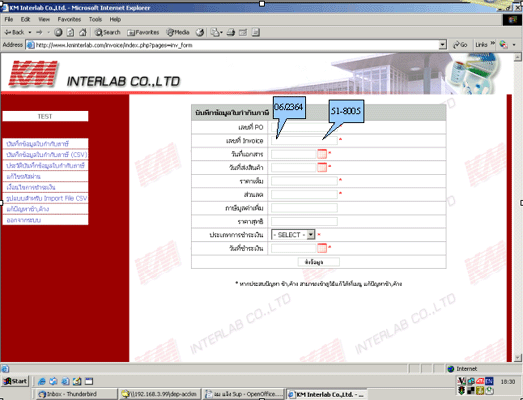Click the Stop icon in the toolbar
The height and width of the screenshot is (400, 523).
coord(58,32)
